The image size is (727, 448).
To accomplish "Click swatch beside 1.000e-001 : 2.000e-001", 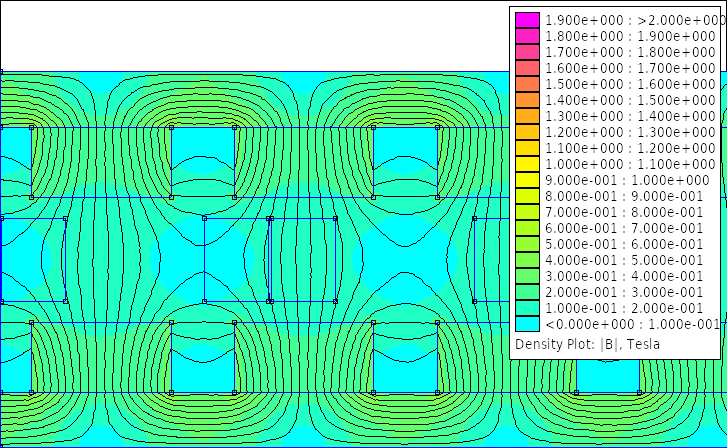I will [x=527, y=308].
